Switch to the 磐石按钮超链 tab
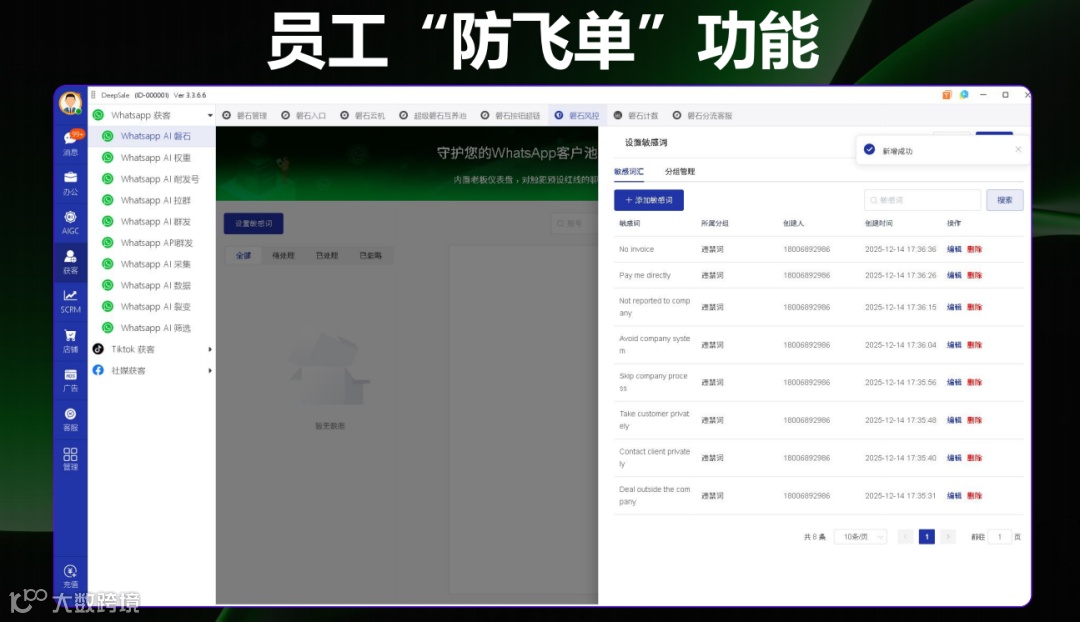The image size is (1080, 622). (510, 116)
